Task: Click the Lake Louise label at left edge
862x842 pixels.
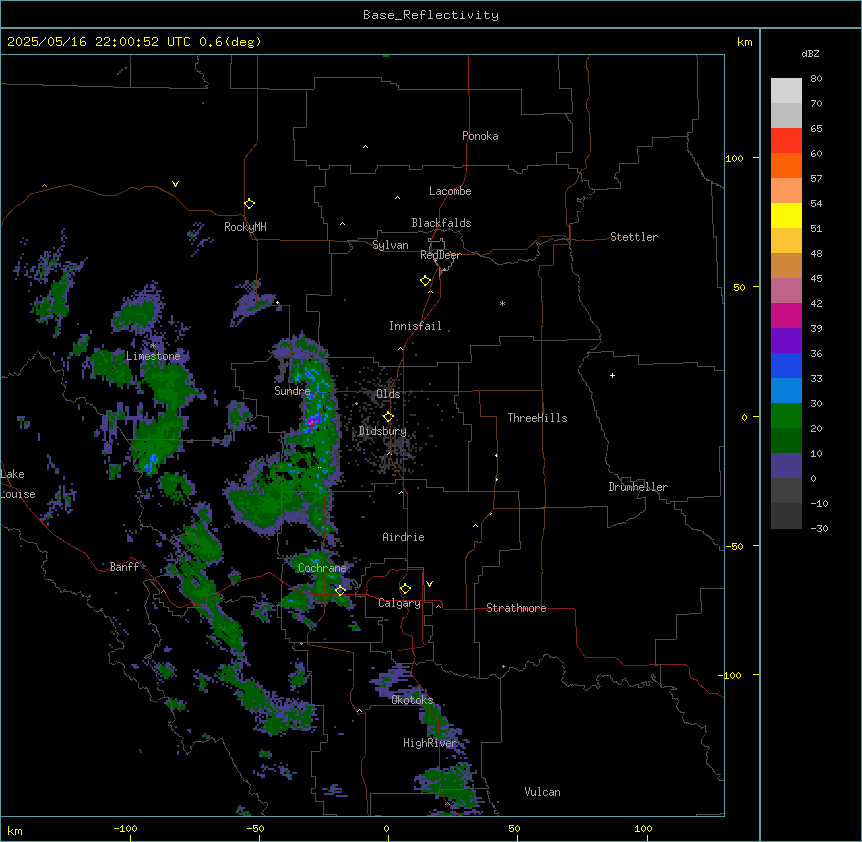Action: coord(18,484)
